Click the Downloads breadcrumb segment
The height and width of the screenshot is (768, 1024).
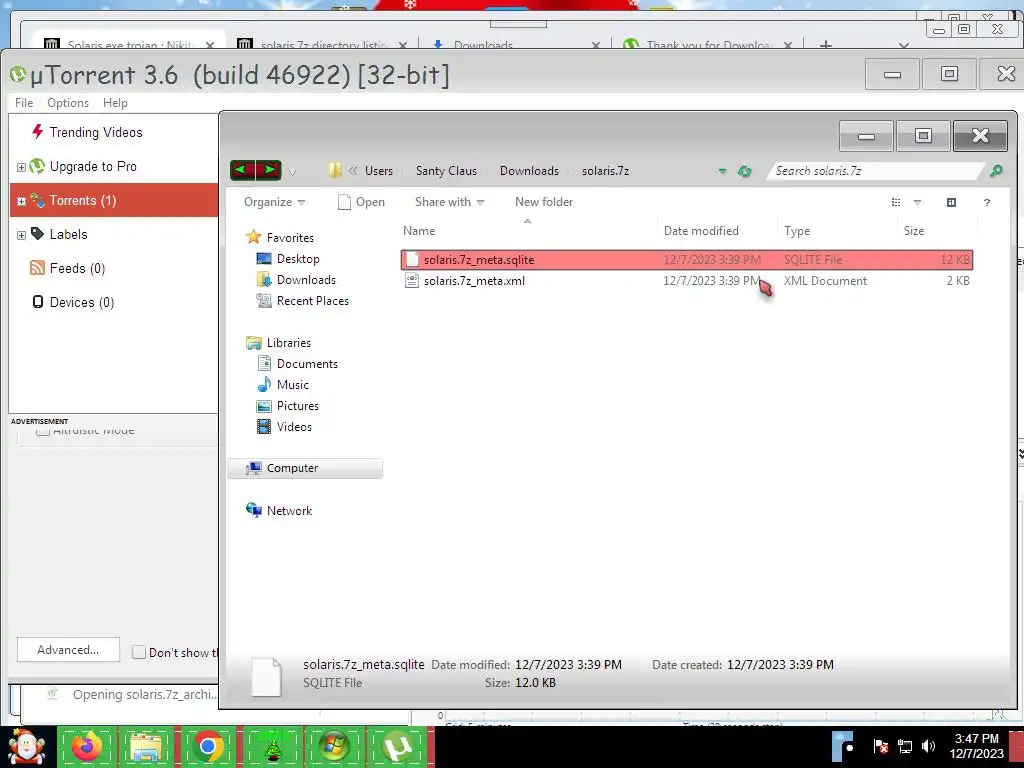point(529,170)
